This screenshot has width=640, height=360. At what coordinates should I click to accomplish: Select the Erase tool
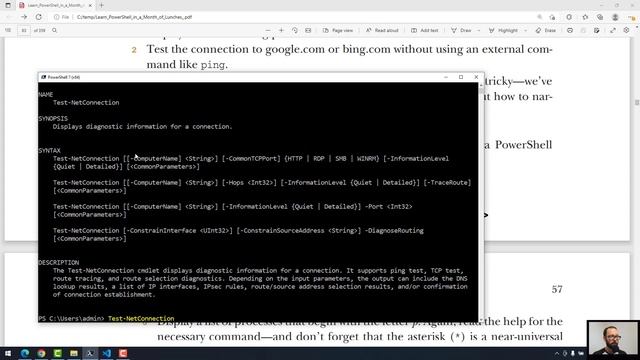tap(546, 30)
